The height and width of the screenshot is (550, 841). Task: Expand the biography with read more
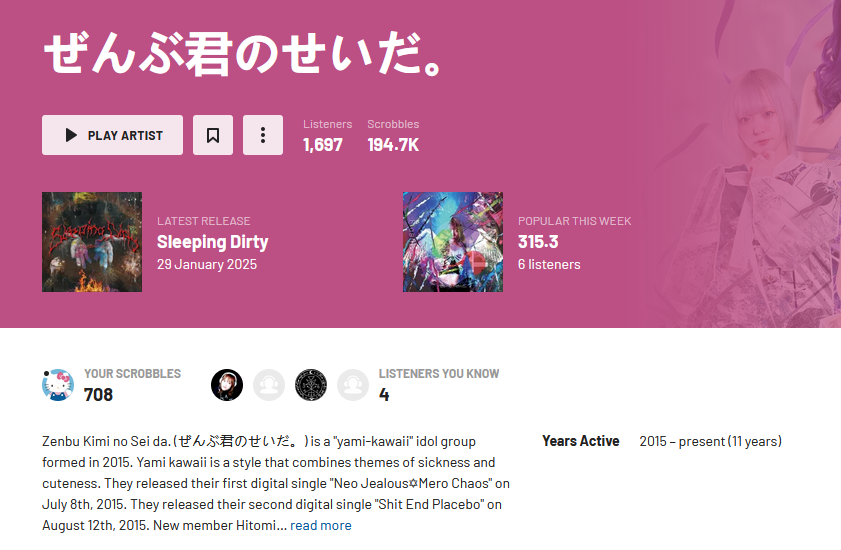[321, 525]
